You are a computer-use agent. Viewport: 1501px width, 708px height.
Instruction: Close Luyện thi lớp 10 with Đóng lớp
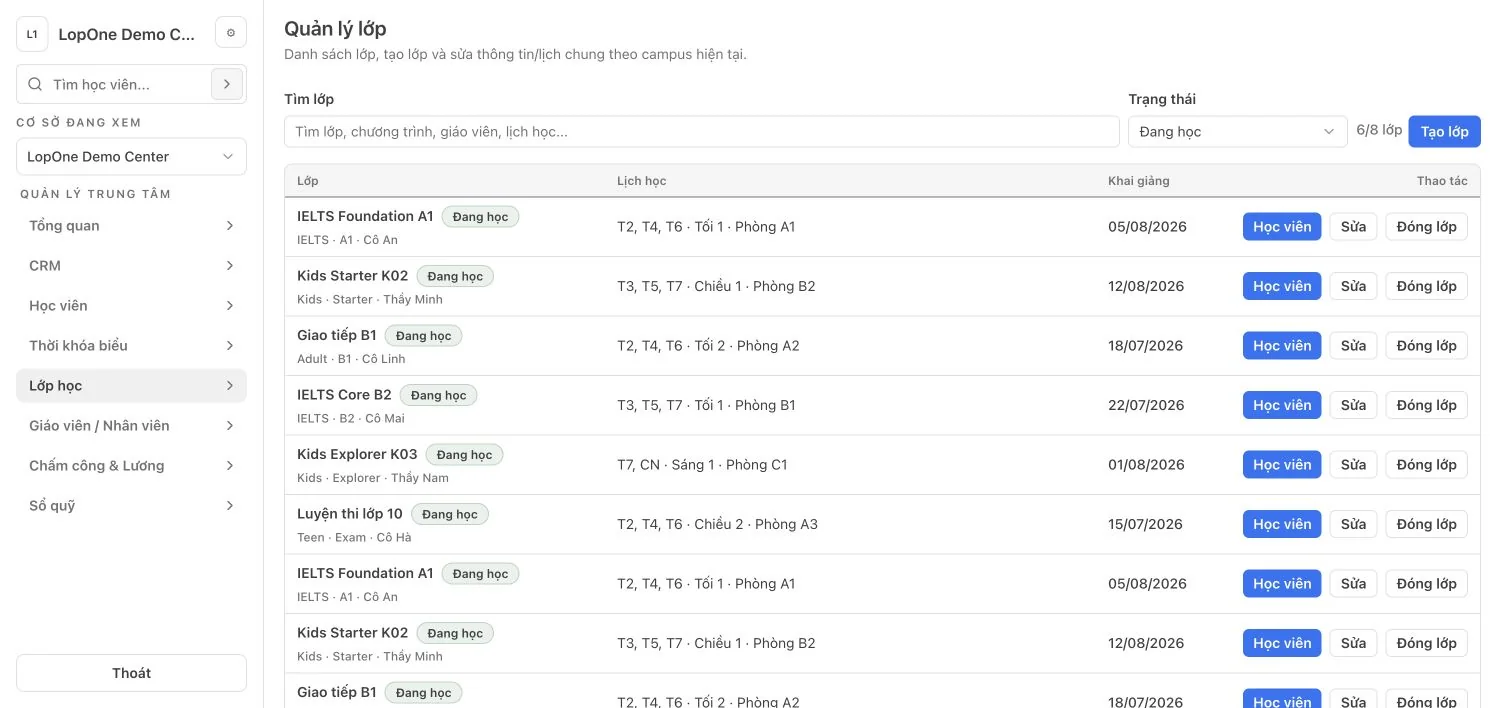pyautogui.click(x=1426, y=524)
